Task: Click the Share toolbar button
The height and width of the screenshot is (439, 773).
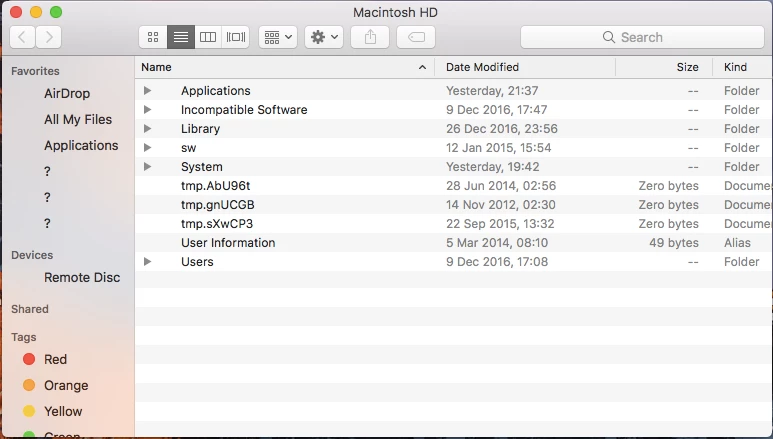Action: (370, 37)
